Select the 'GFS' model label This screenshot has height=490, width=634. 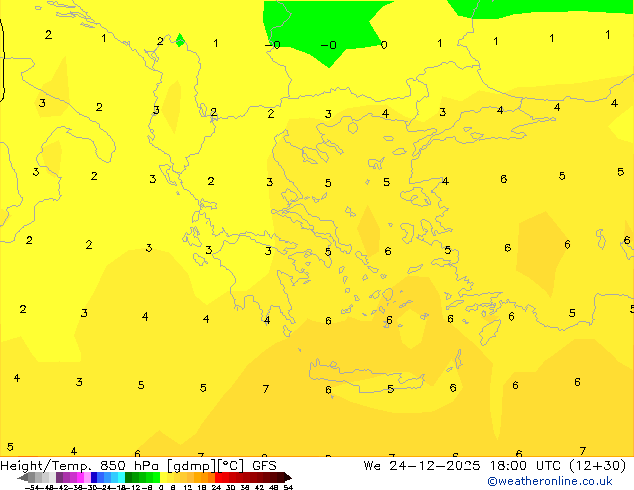264,466
